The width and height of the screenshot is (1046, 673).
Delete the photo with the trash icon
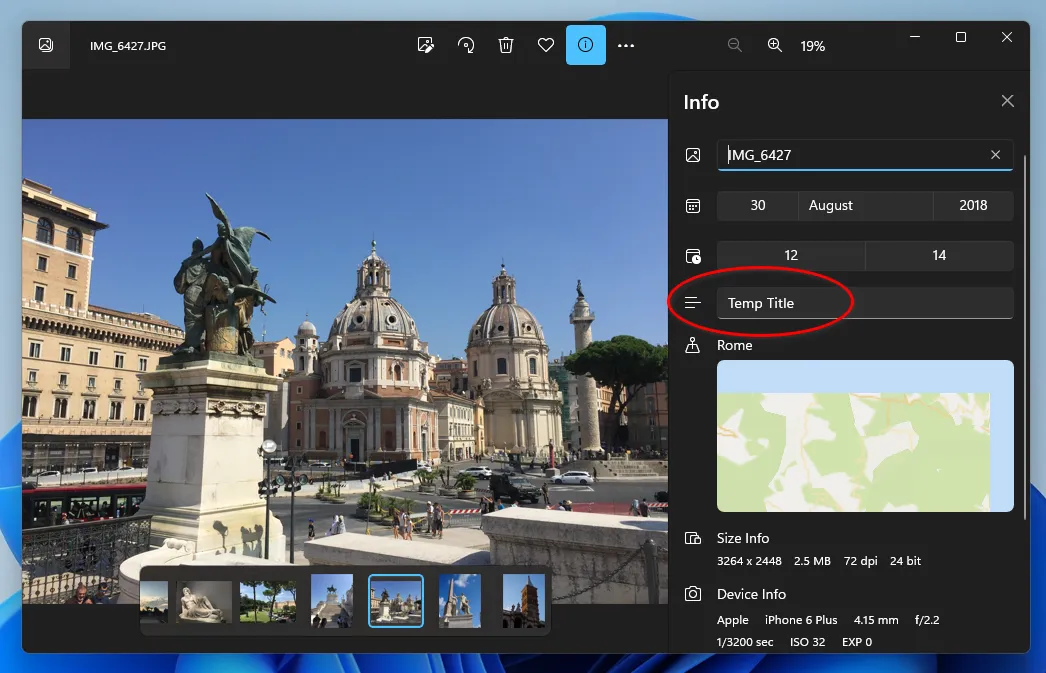coord(506,45)
